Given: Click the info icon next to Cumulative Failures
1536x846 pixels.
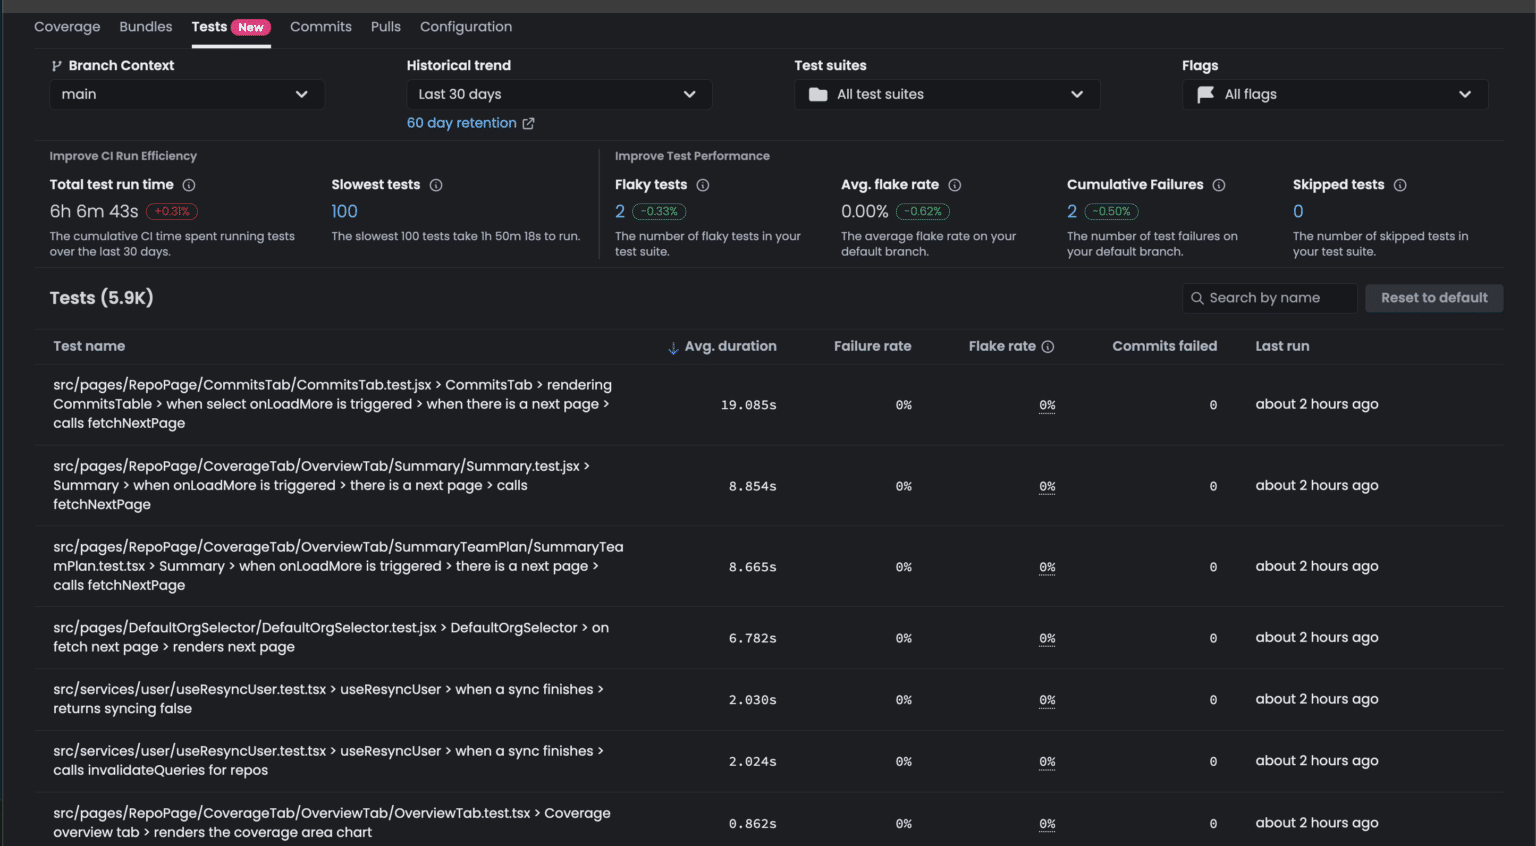Looking at the screenshot, I should [x=1219, y=185].
